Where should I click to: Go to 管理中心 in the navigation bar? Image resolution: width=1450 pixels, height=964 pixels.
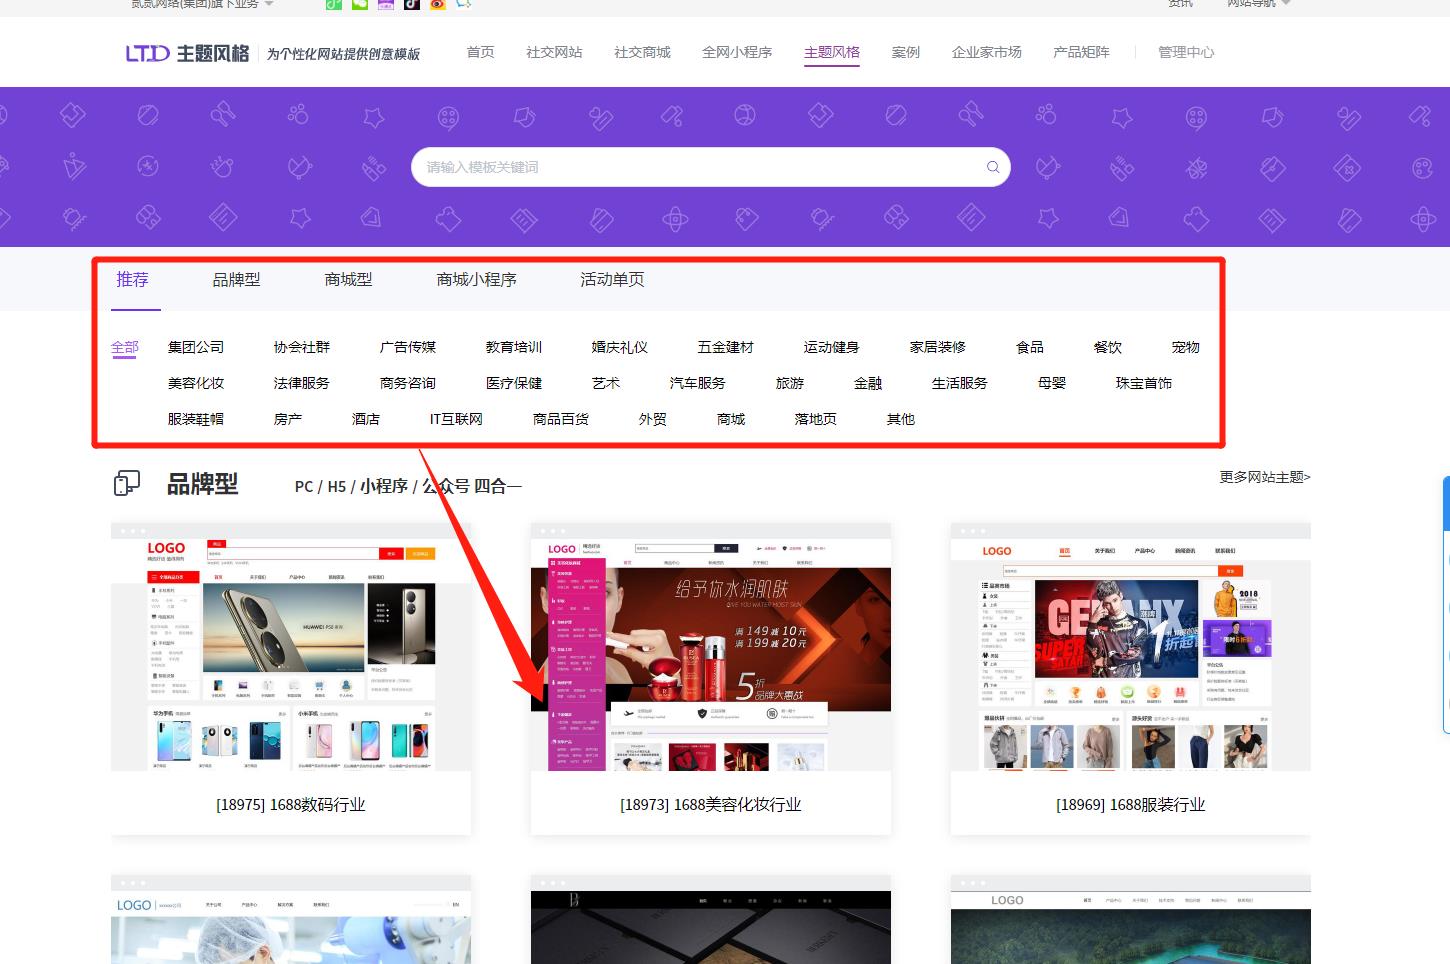(x=1186, y=53)
